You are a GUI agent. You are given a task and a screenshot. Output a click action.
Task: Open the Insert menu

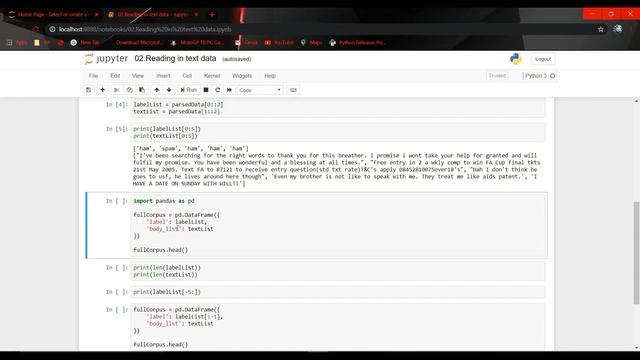pos(163,76)
